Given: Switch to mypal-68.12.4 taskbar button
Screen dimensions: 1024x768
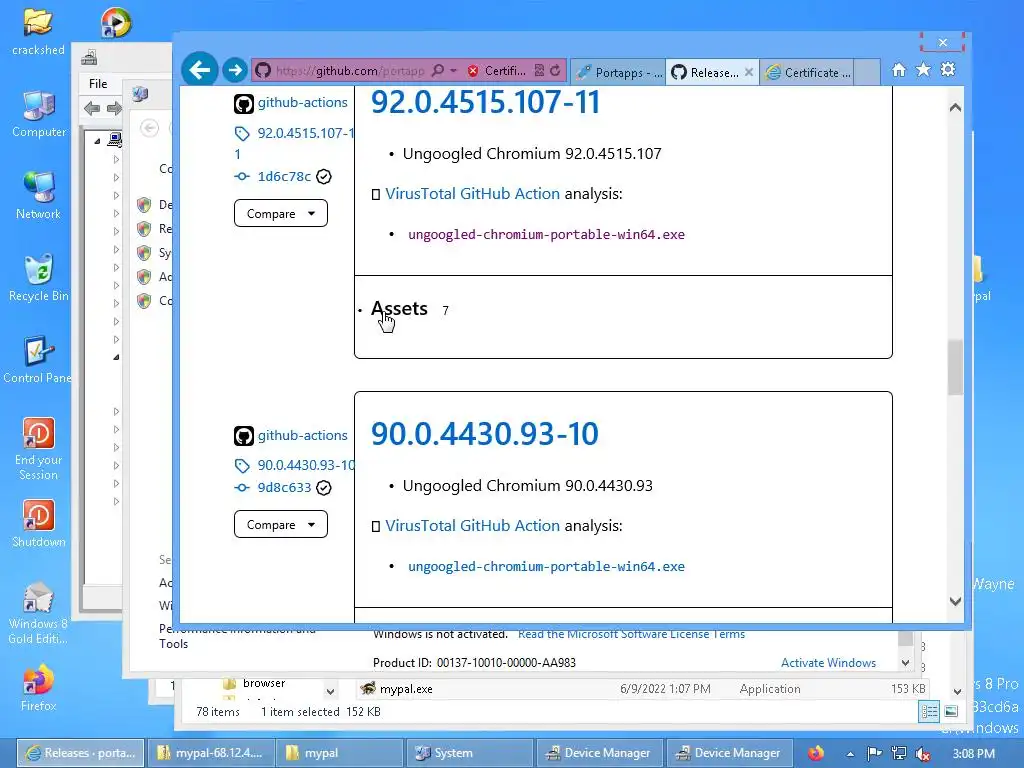Looking at the screenshot, I should 210,753.
